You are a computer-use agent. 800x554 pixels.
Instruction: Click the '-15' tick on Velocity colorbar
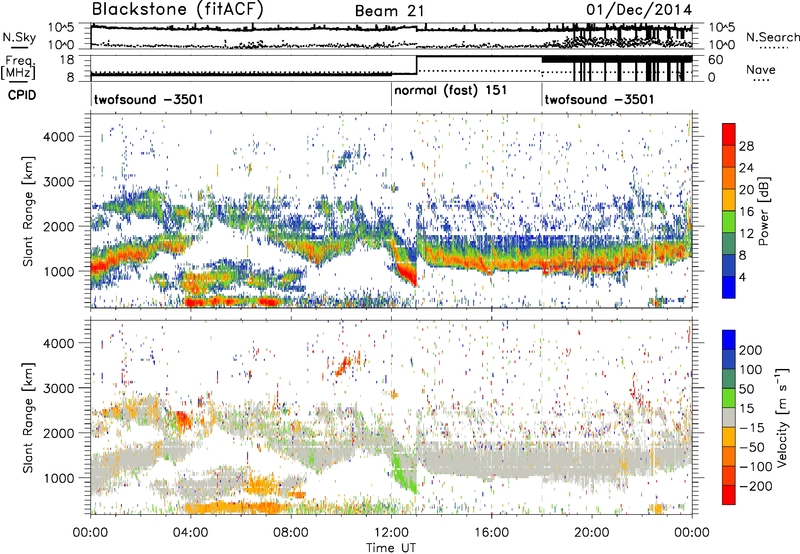click(752, 428)
